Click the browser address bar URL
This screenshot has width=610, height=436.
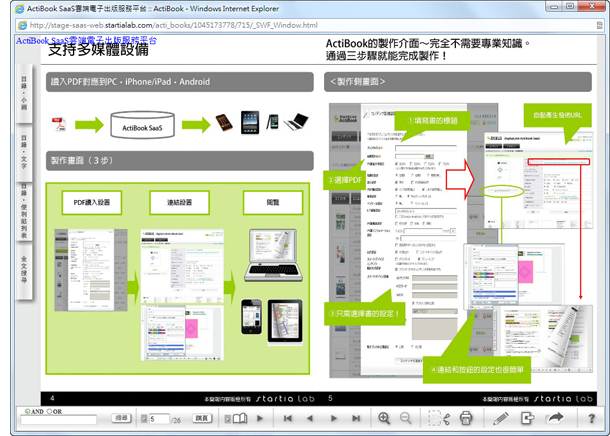pyautogui.click(x=174, y=25)
